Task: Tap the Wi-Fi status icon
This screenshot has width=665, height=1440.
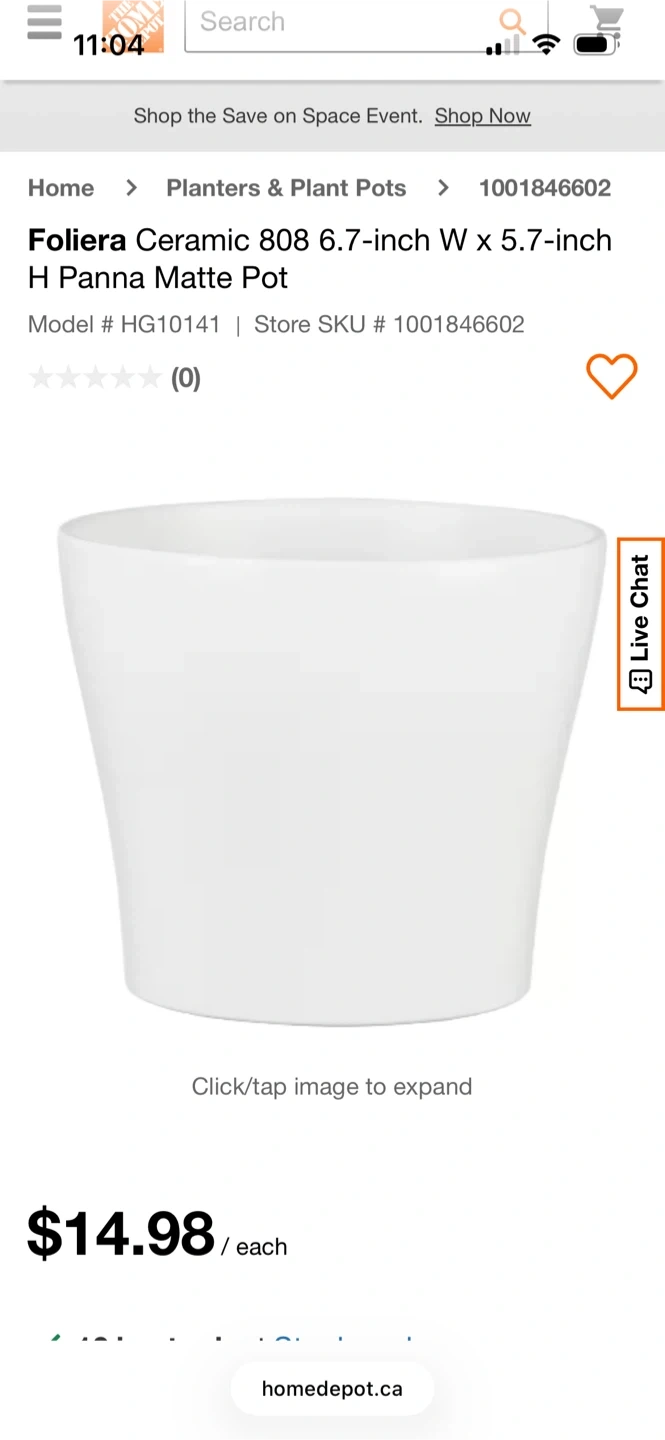Action: pyautogui.click(x=546, y=44)
